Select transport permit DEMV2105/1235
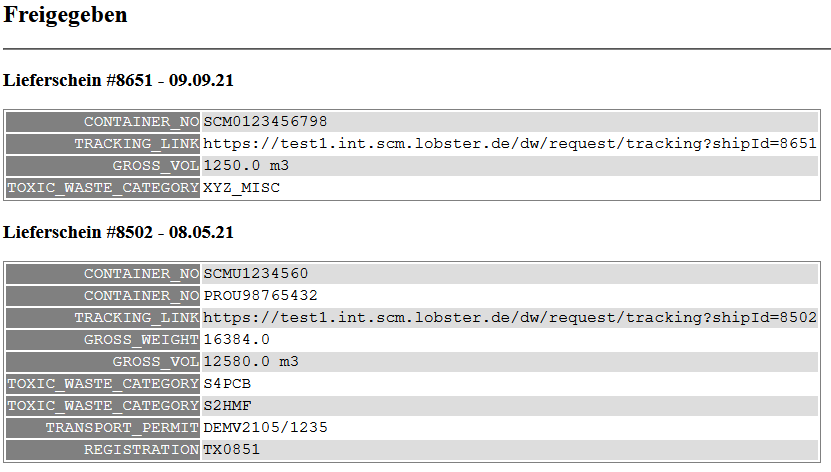This screenshot has width=831, height=472. (x=265, y=428)
